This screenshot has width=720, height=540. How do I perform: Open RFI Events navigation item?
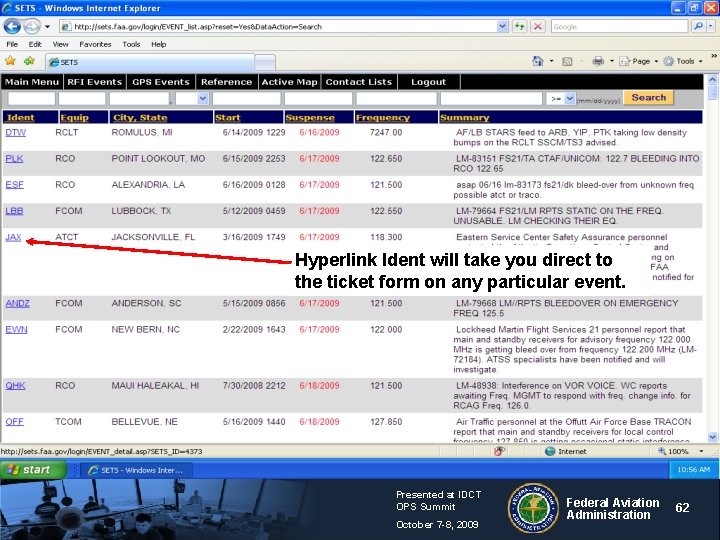pos(95,82)
